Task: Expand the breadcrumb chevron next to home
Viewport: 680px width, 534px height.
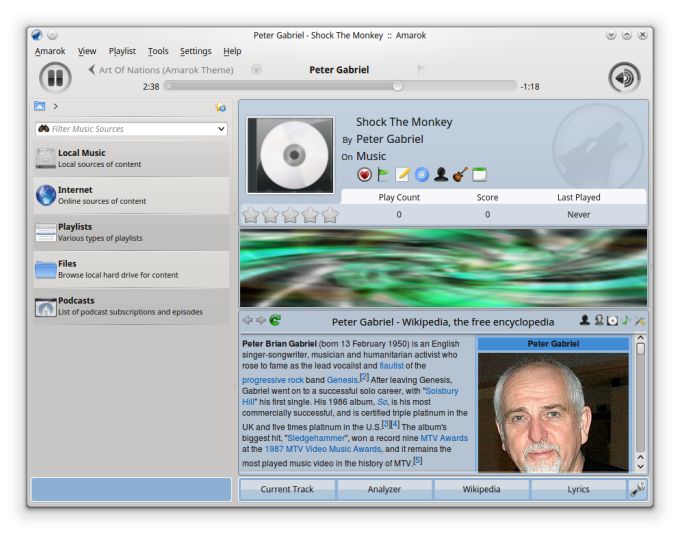Action: [56, 106]
